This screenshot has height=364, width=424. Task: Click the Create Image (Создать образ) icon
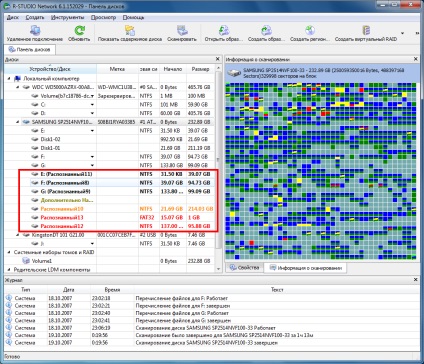(266, 31)
